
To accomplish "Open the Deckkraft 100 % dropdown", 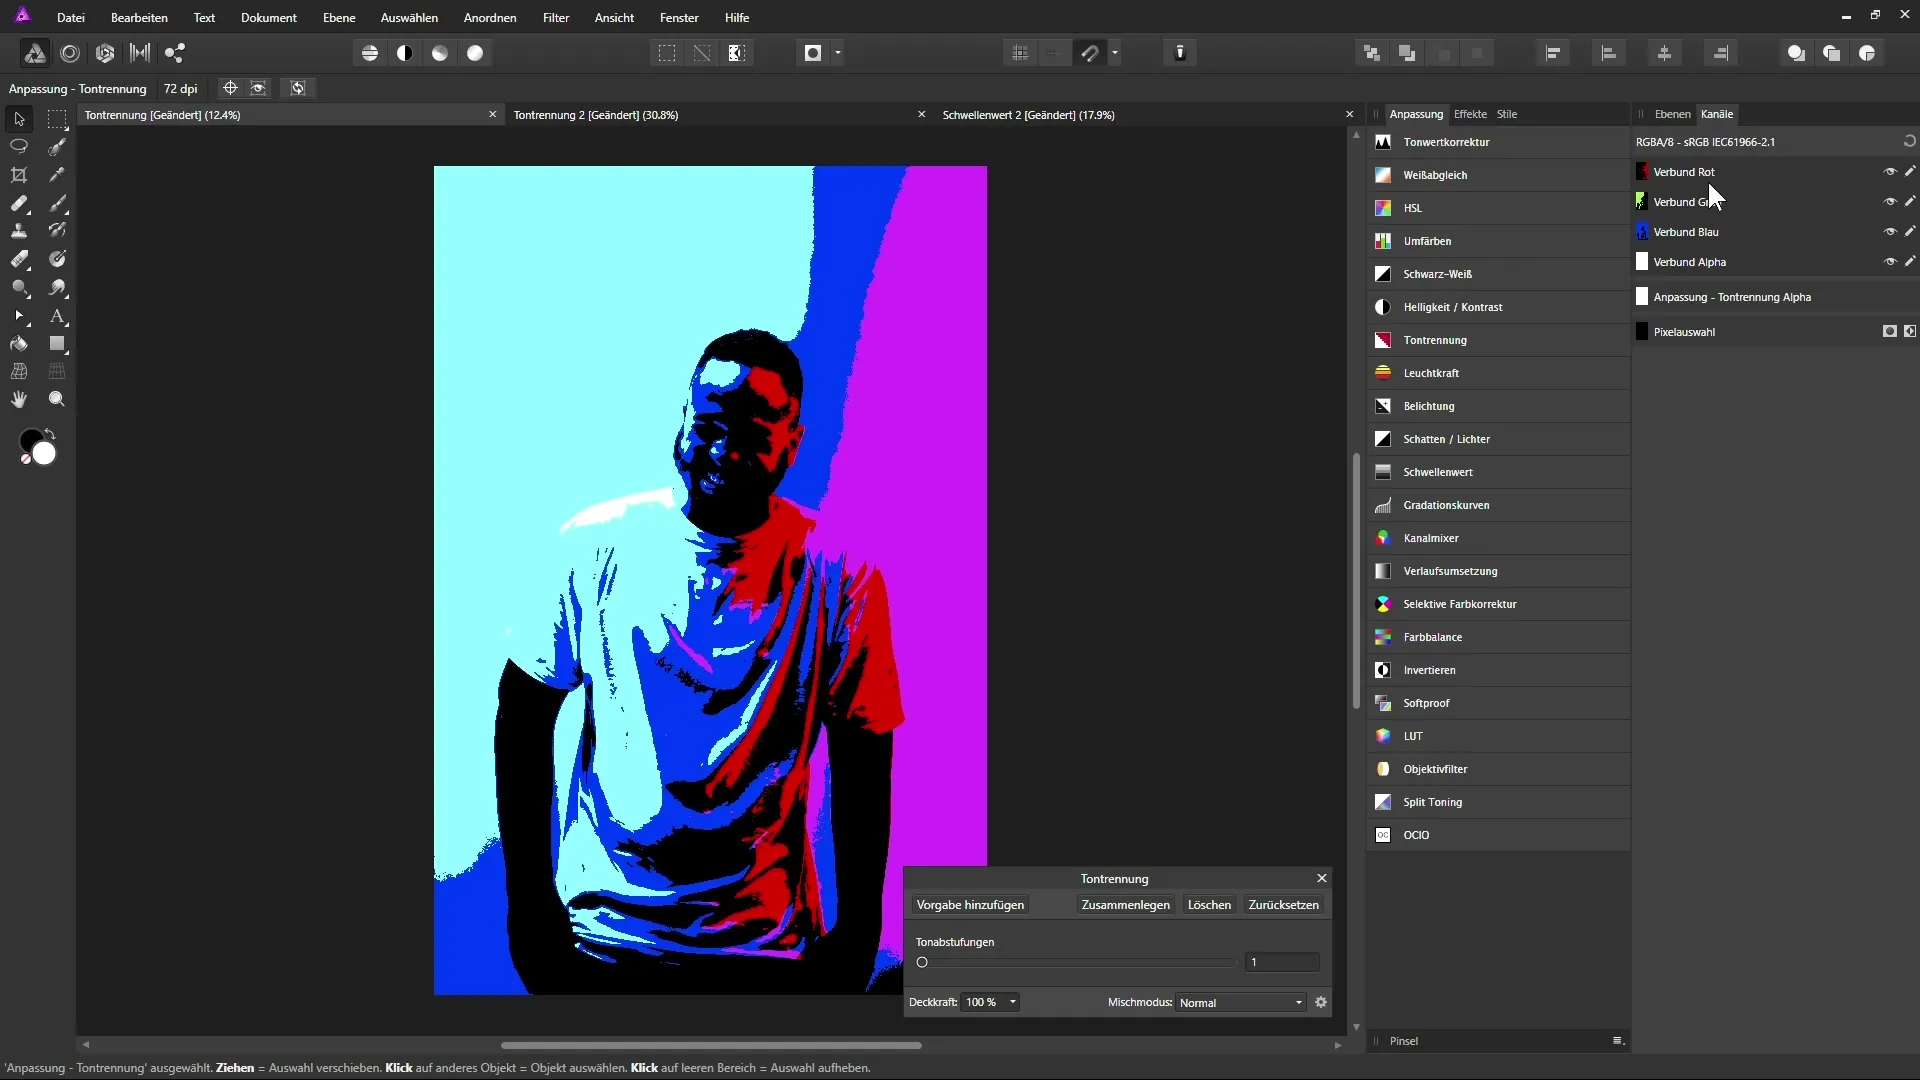I will pyautogui.click(x=990, y=1002).
